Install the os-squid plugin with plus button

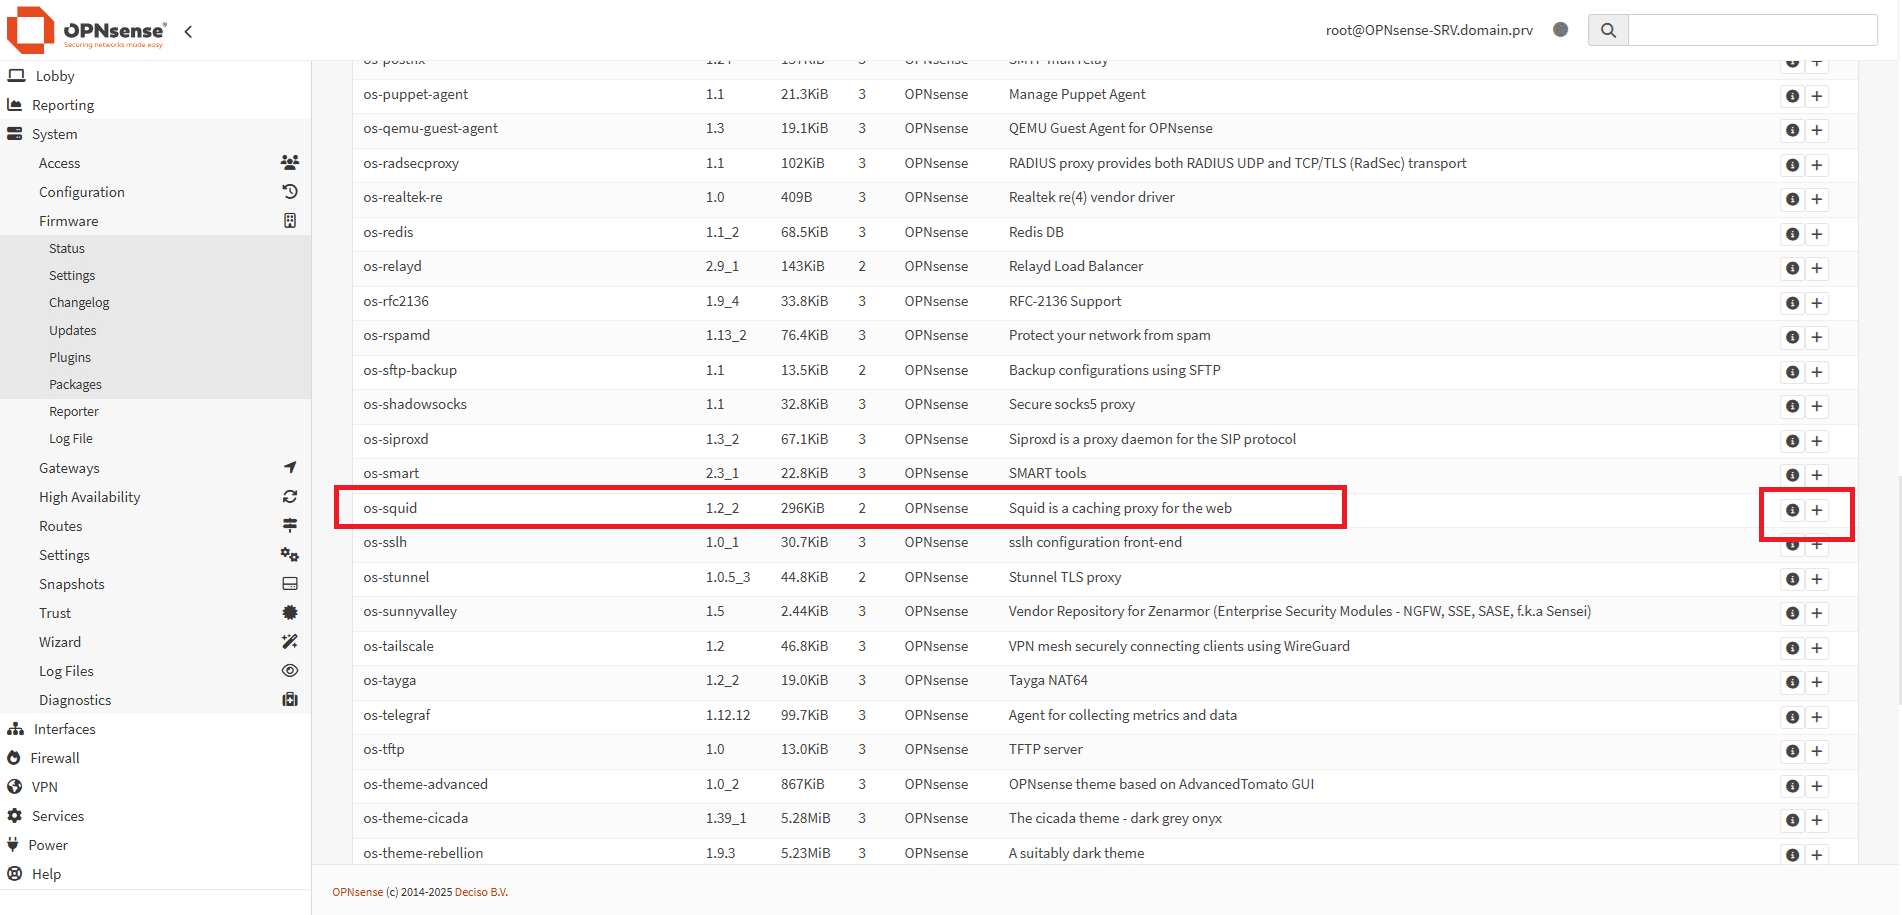[x=1817, y=510]
